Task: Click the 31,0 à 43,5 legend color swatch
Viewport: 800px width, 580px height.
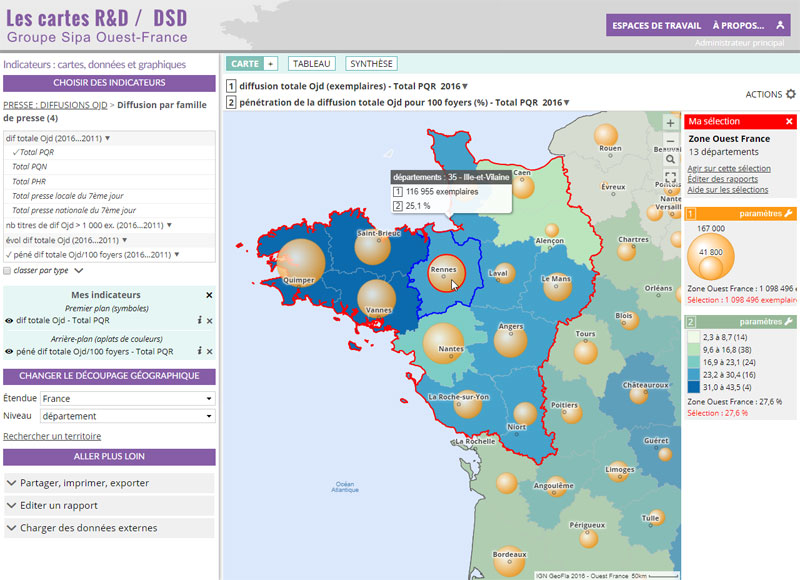Action: (x=693, y=387)
